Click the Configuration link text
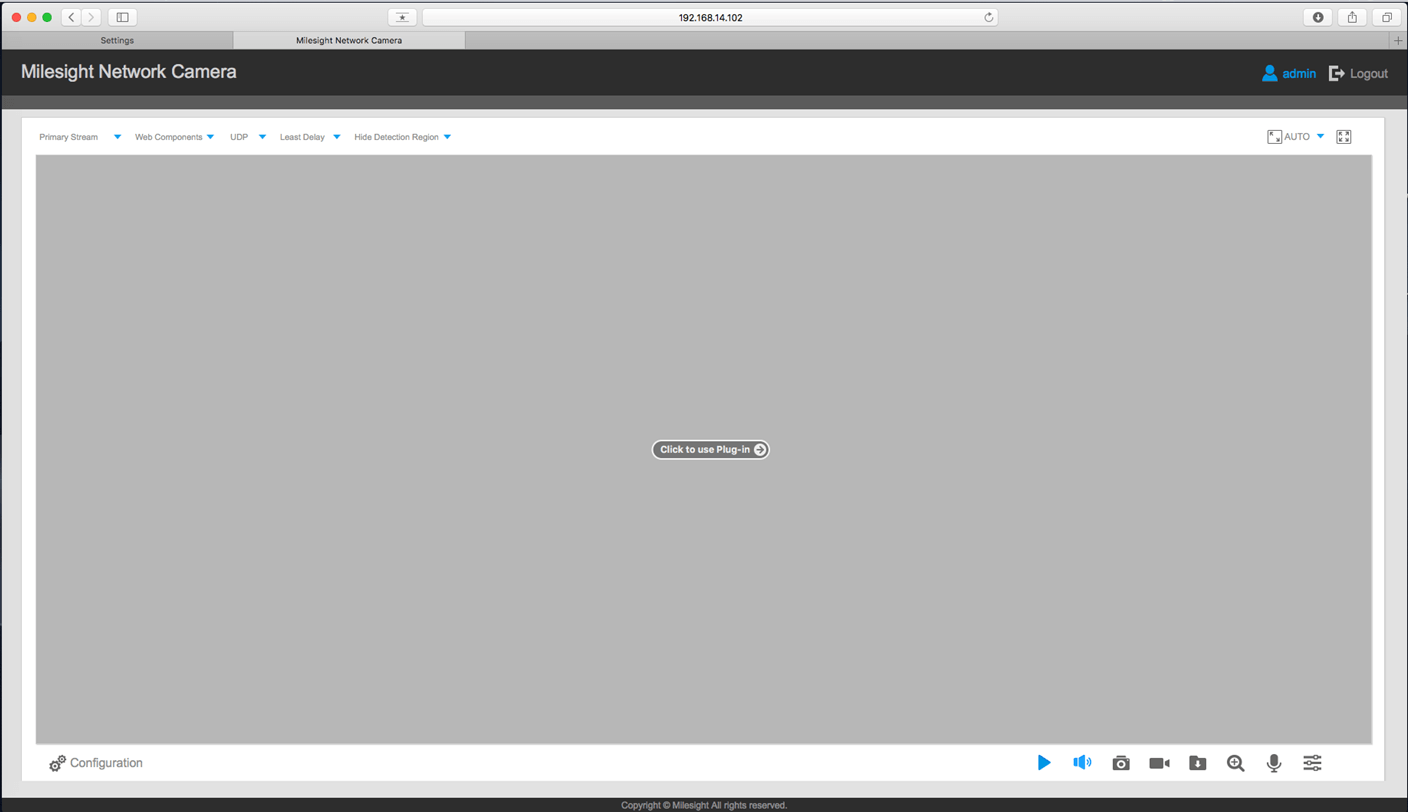 106,763
